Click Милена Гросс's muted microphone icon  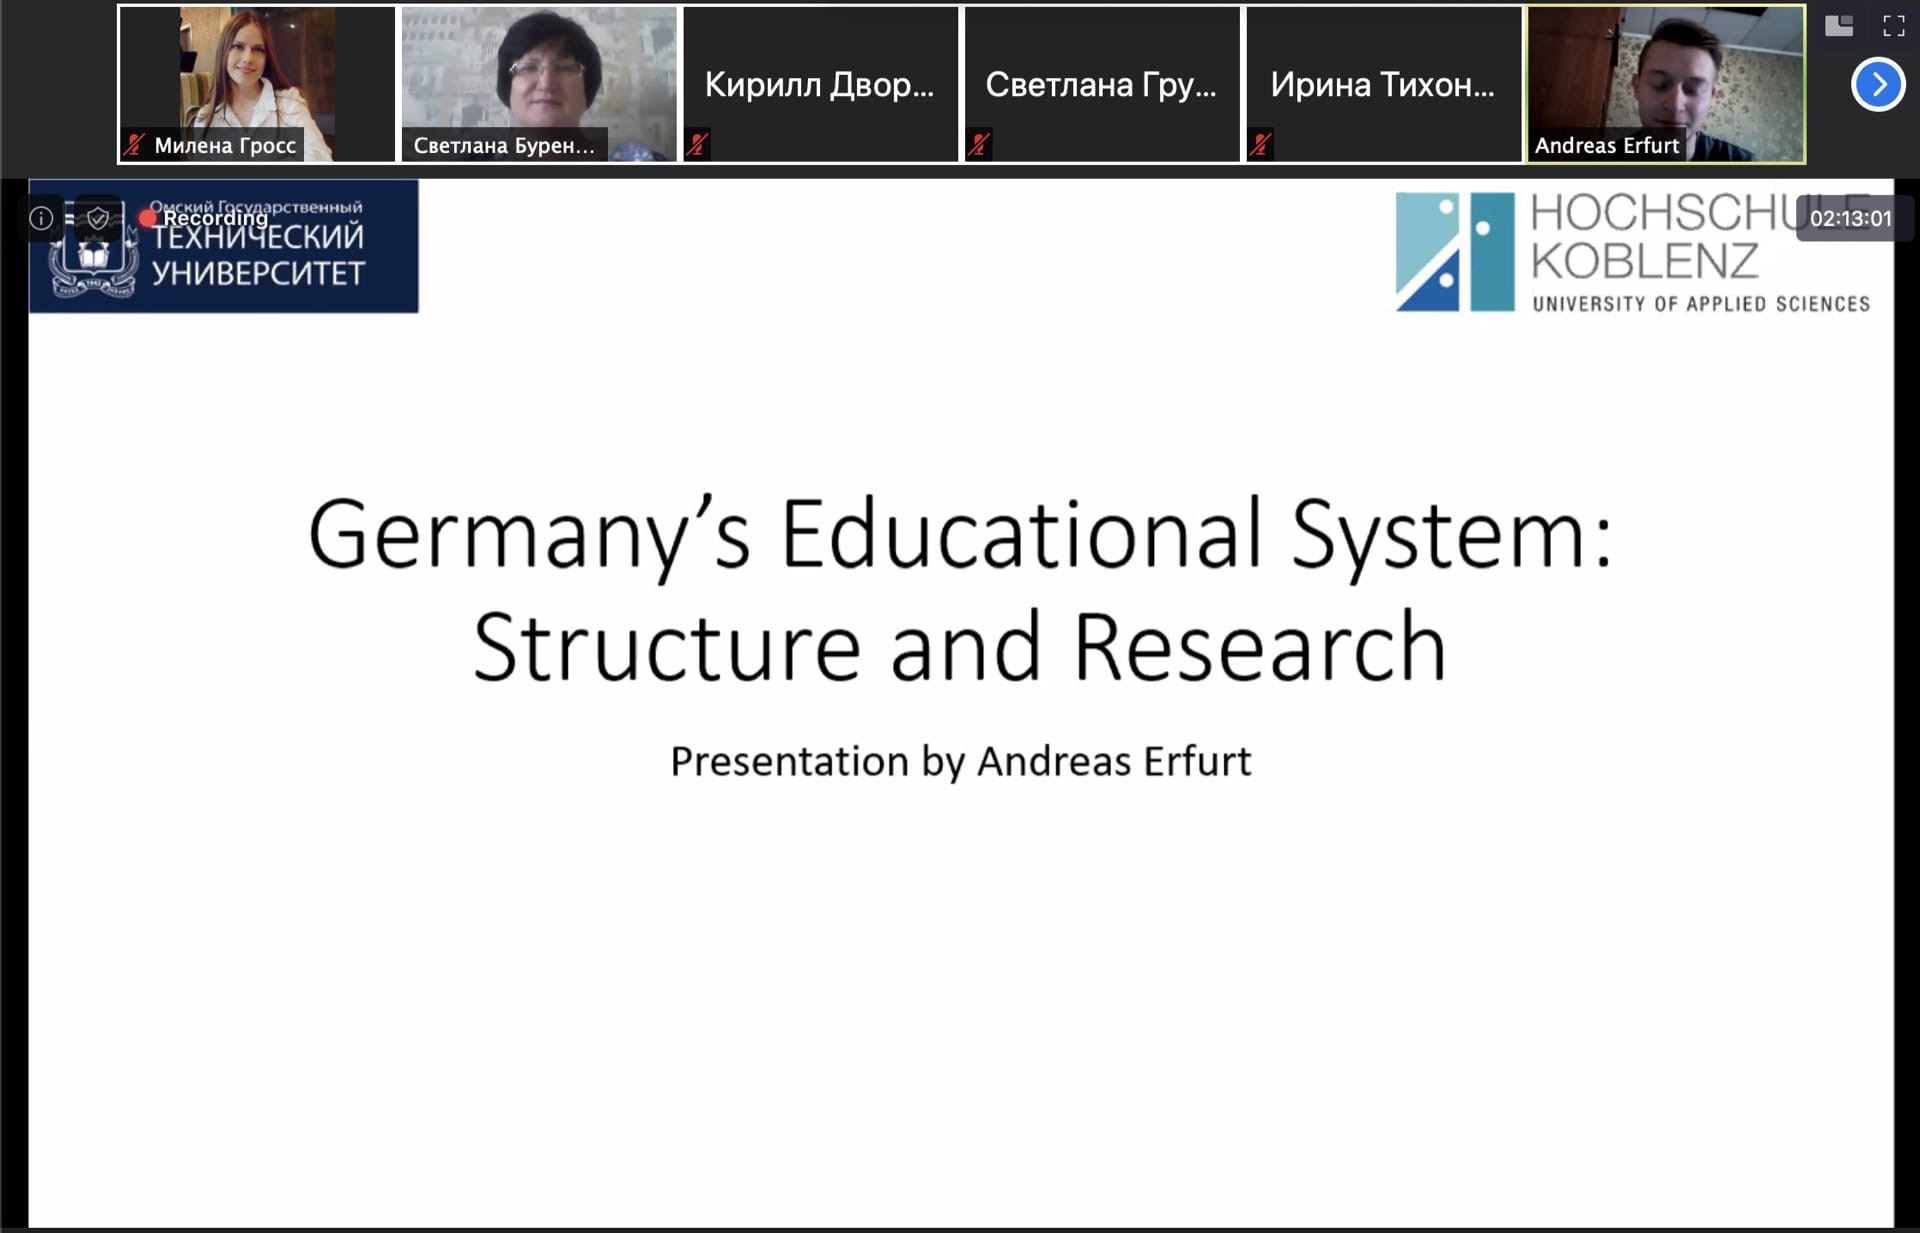point(135,146)
